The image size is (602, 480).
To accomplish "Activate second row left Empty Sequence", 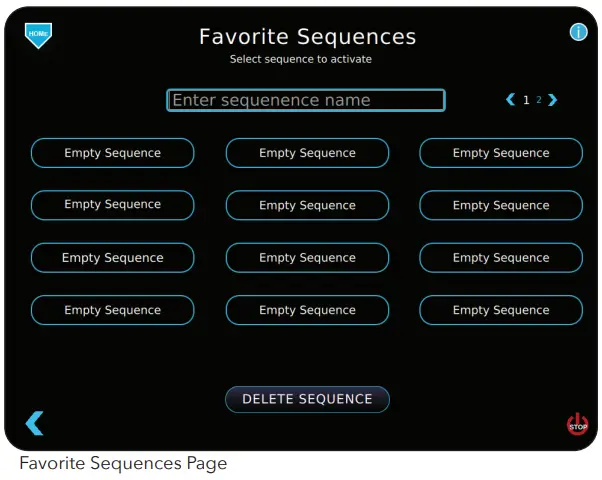I will tap(112, 205).
